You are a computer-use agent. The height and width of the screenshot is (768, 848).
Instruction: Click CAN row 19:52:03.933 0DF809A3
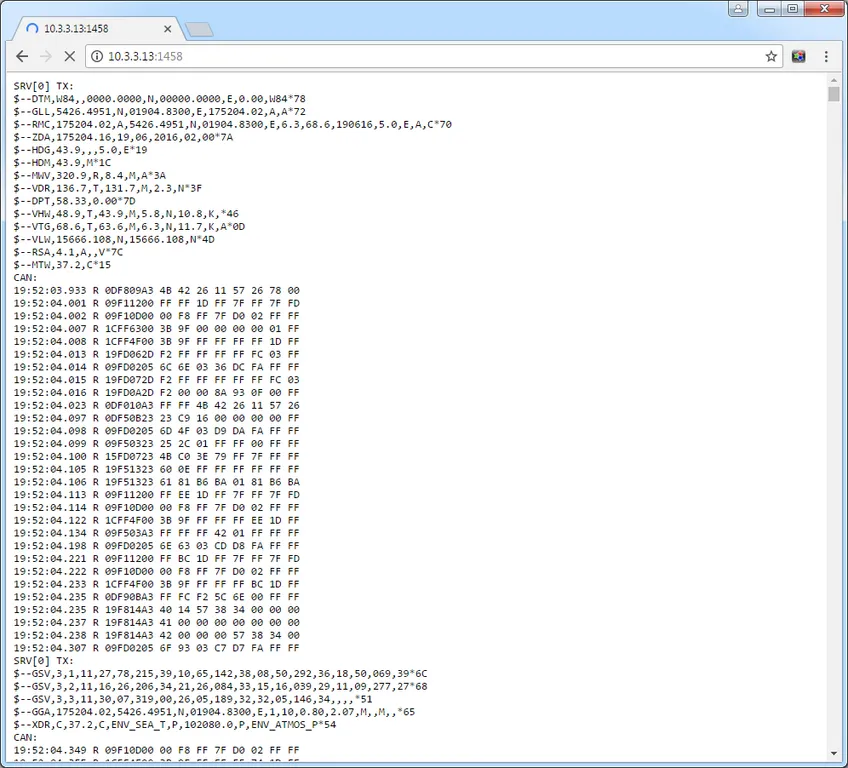[156, 290]
